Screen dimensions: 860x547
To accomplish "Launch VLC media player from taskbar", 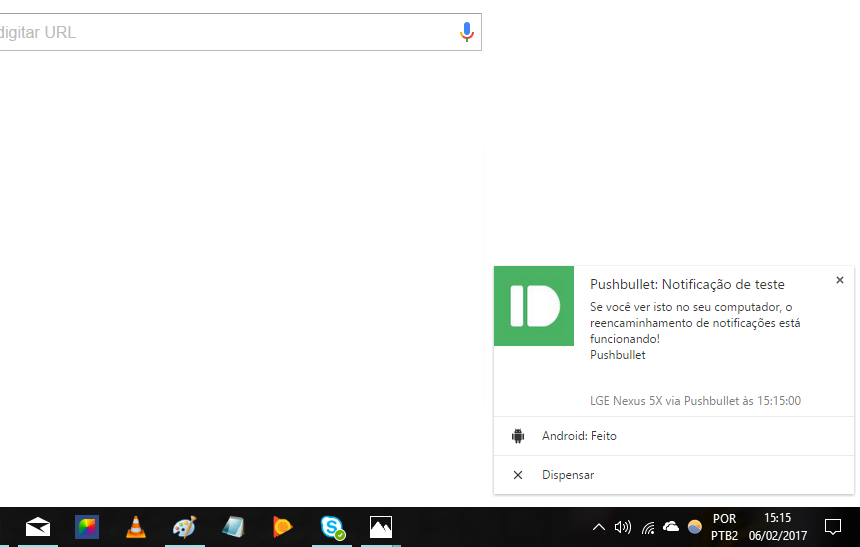I will (136, 527).
